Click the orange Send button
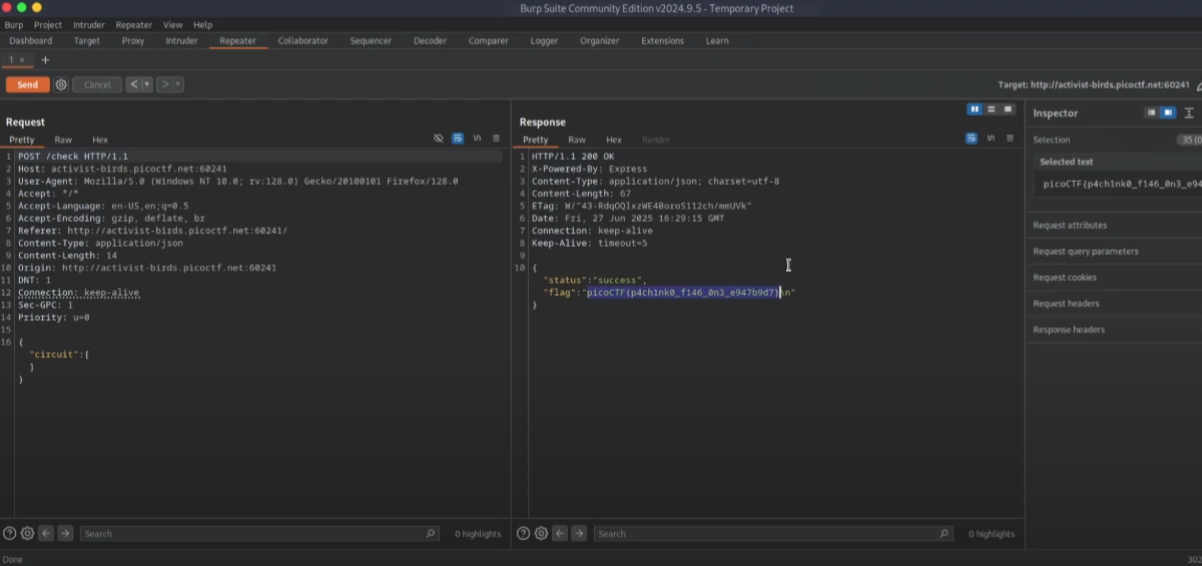The image size is (1202, 566). [x=27, y=85]
